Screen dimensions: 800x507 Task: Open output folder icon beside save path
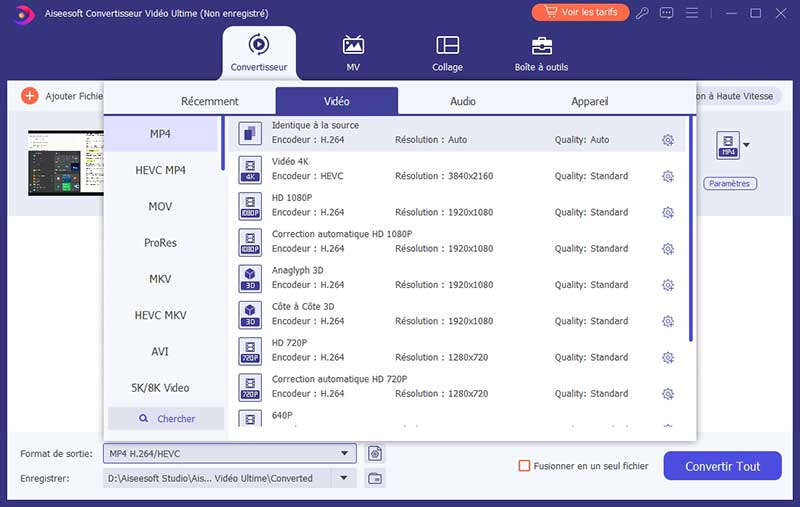coord(375,479)
